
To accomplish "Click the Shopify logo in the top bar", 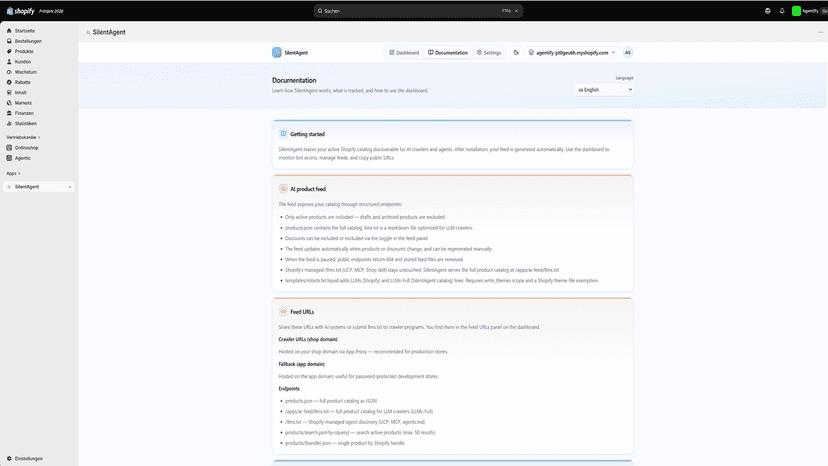I will 20,11.
